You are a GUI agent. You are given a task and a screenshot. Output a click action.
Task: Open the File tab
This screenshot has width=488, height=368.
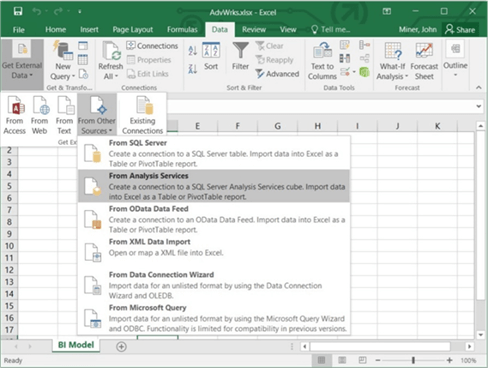point(19,30)
